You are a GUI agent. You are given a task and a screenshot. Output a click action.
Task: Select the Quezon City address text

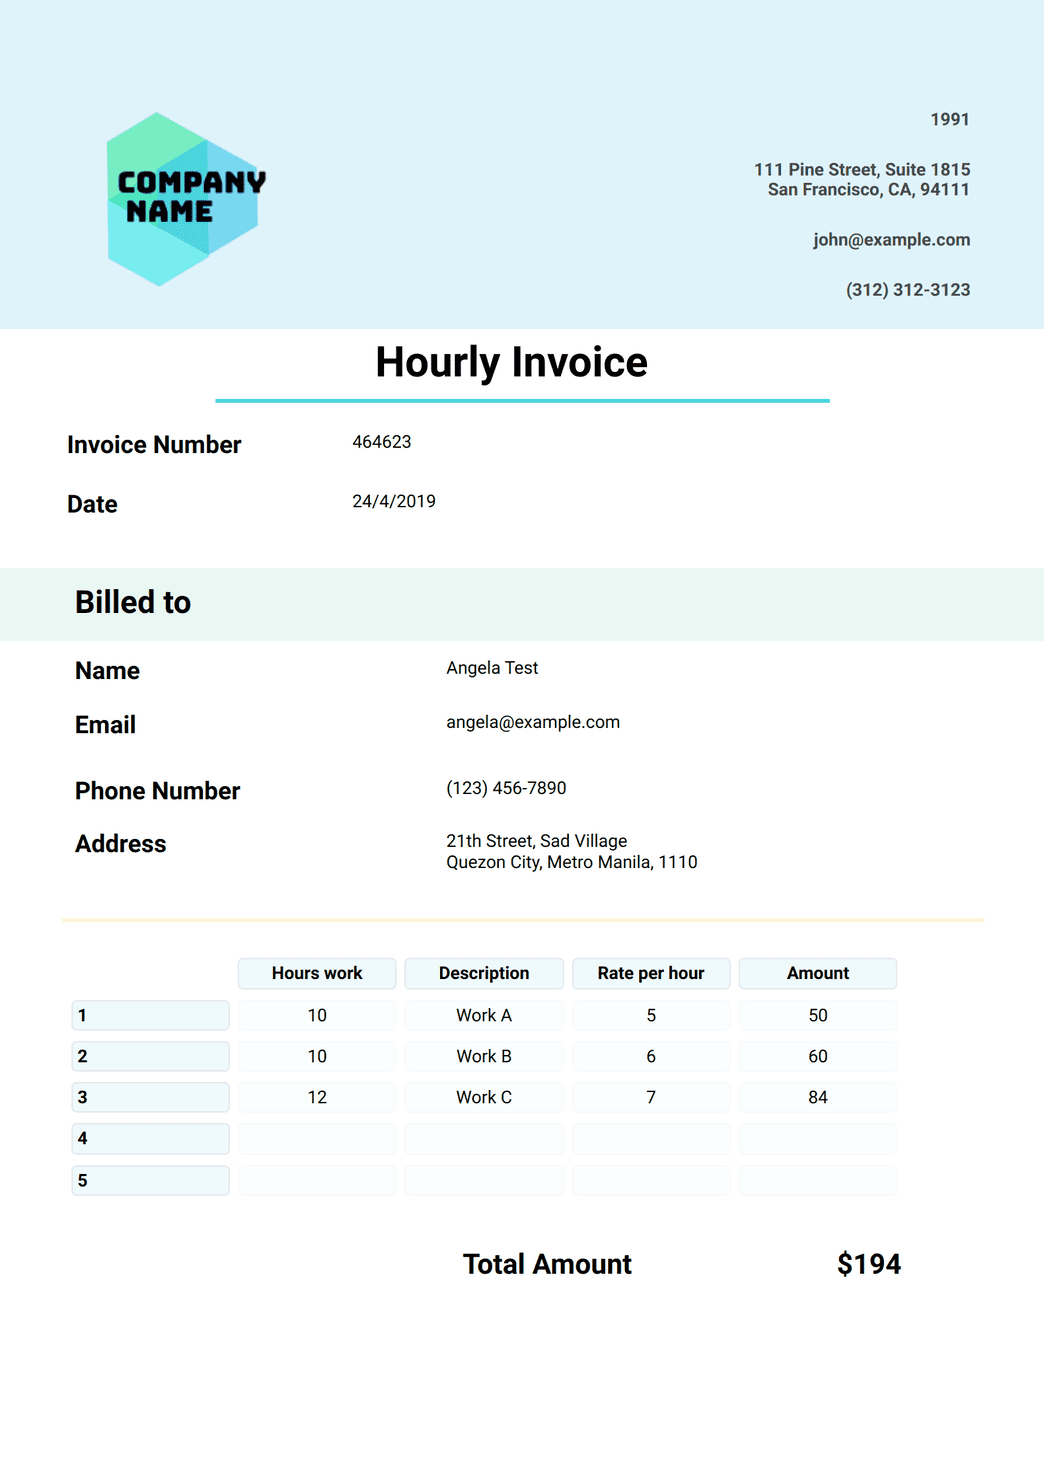coord(572,852)
